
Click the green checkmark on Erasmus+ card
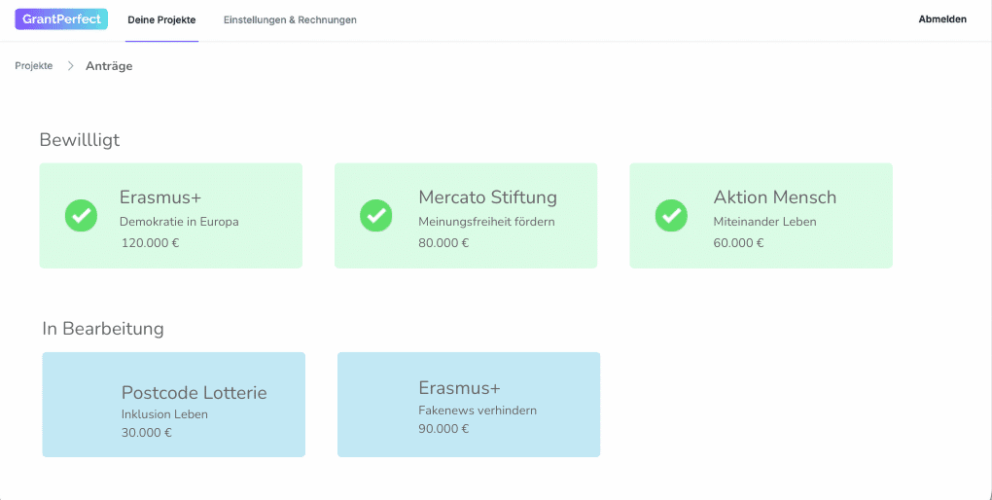(x=81, y=215)
